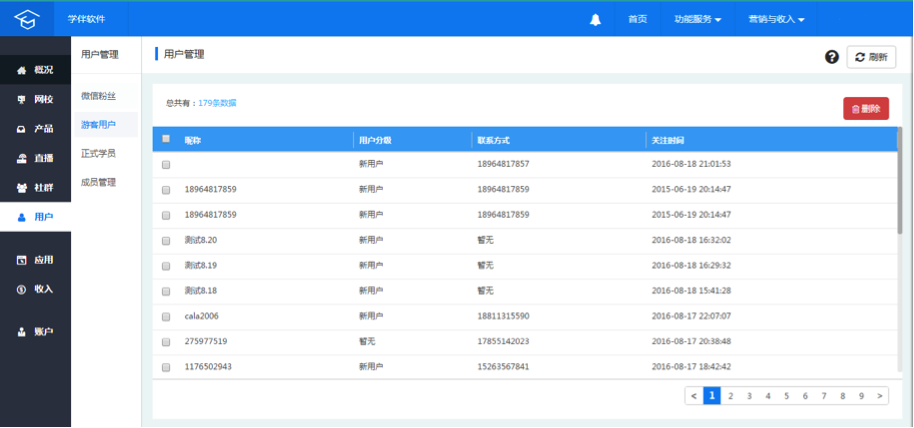
Task: Click contact number 18964817857
Action: tap(503, 164)
